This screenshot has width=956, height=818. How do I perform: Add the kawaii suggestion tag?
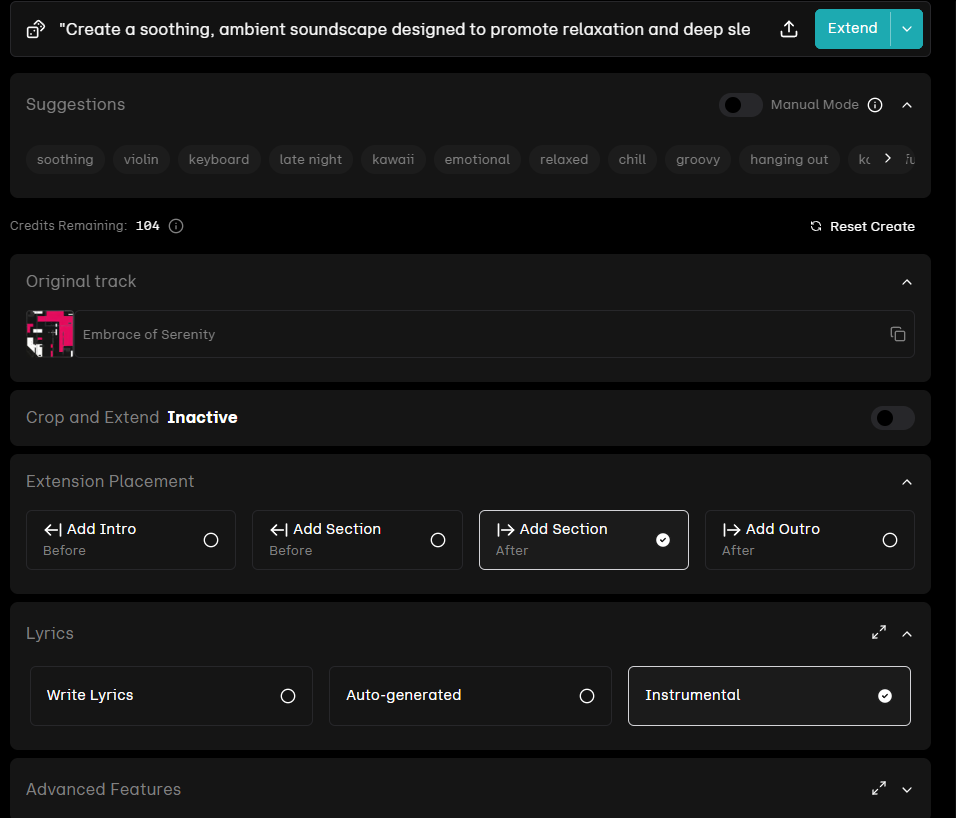[x=393, y=160]
